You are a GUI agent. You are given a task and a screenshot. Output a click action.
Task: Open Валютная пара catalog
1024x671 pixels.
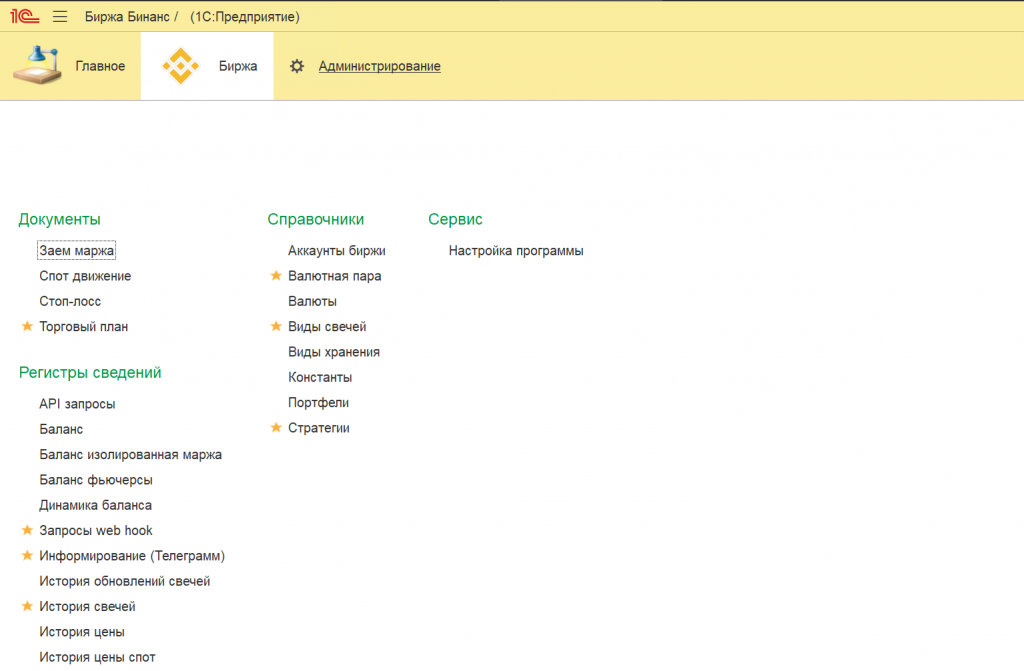click(334, 276)
